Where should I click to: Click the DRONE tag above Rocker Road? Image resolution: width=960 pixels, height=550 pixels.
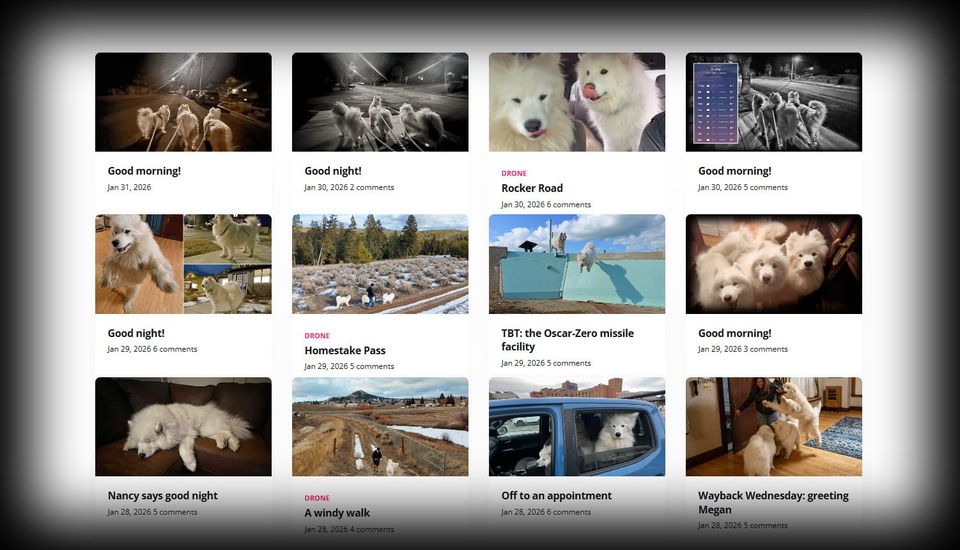click(514, 173)
